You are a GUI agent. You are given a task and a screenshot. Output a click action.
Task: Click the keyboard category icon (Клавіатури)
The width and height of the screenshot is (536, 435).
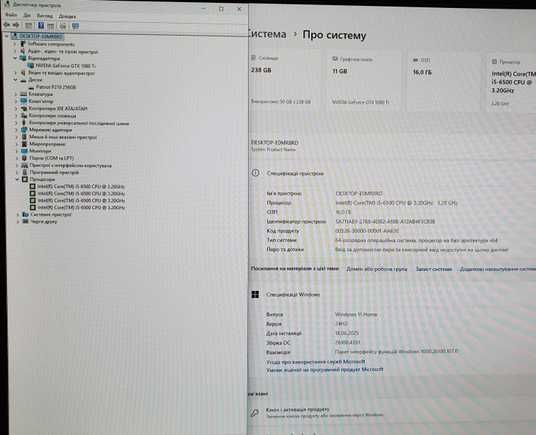point(24,94)
